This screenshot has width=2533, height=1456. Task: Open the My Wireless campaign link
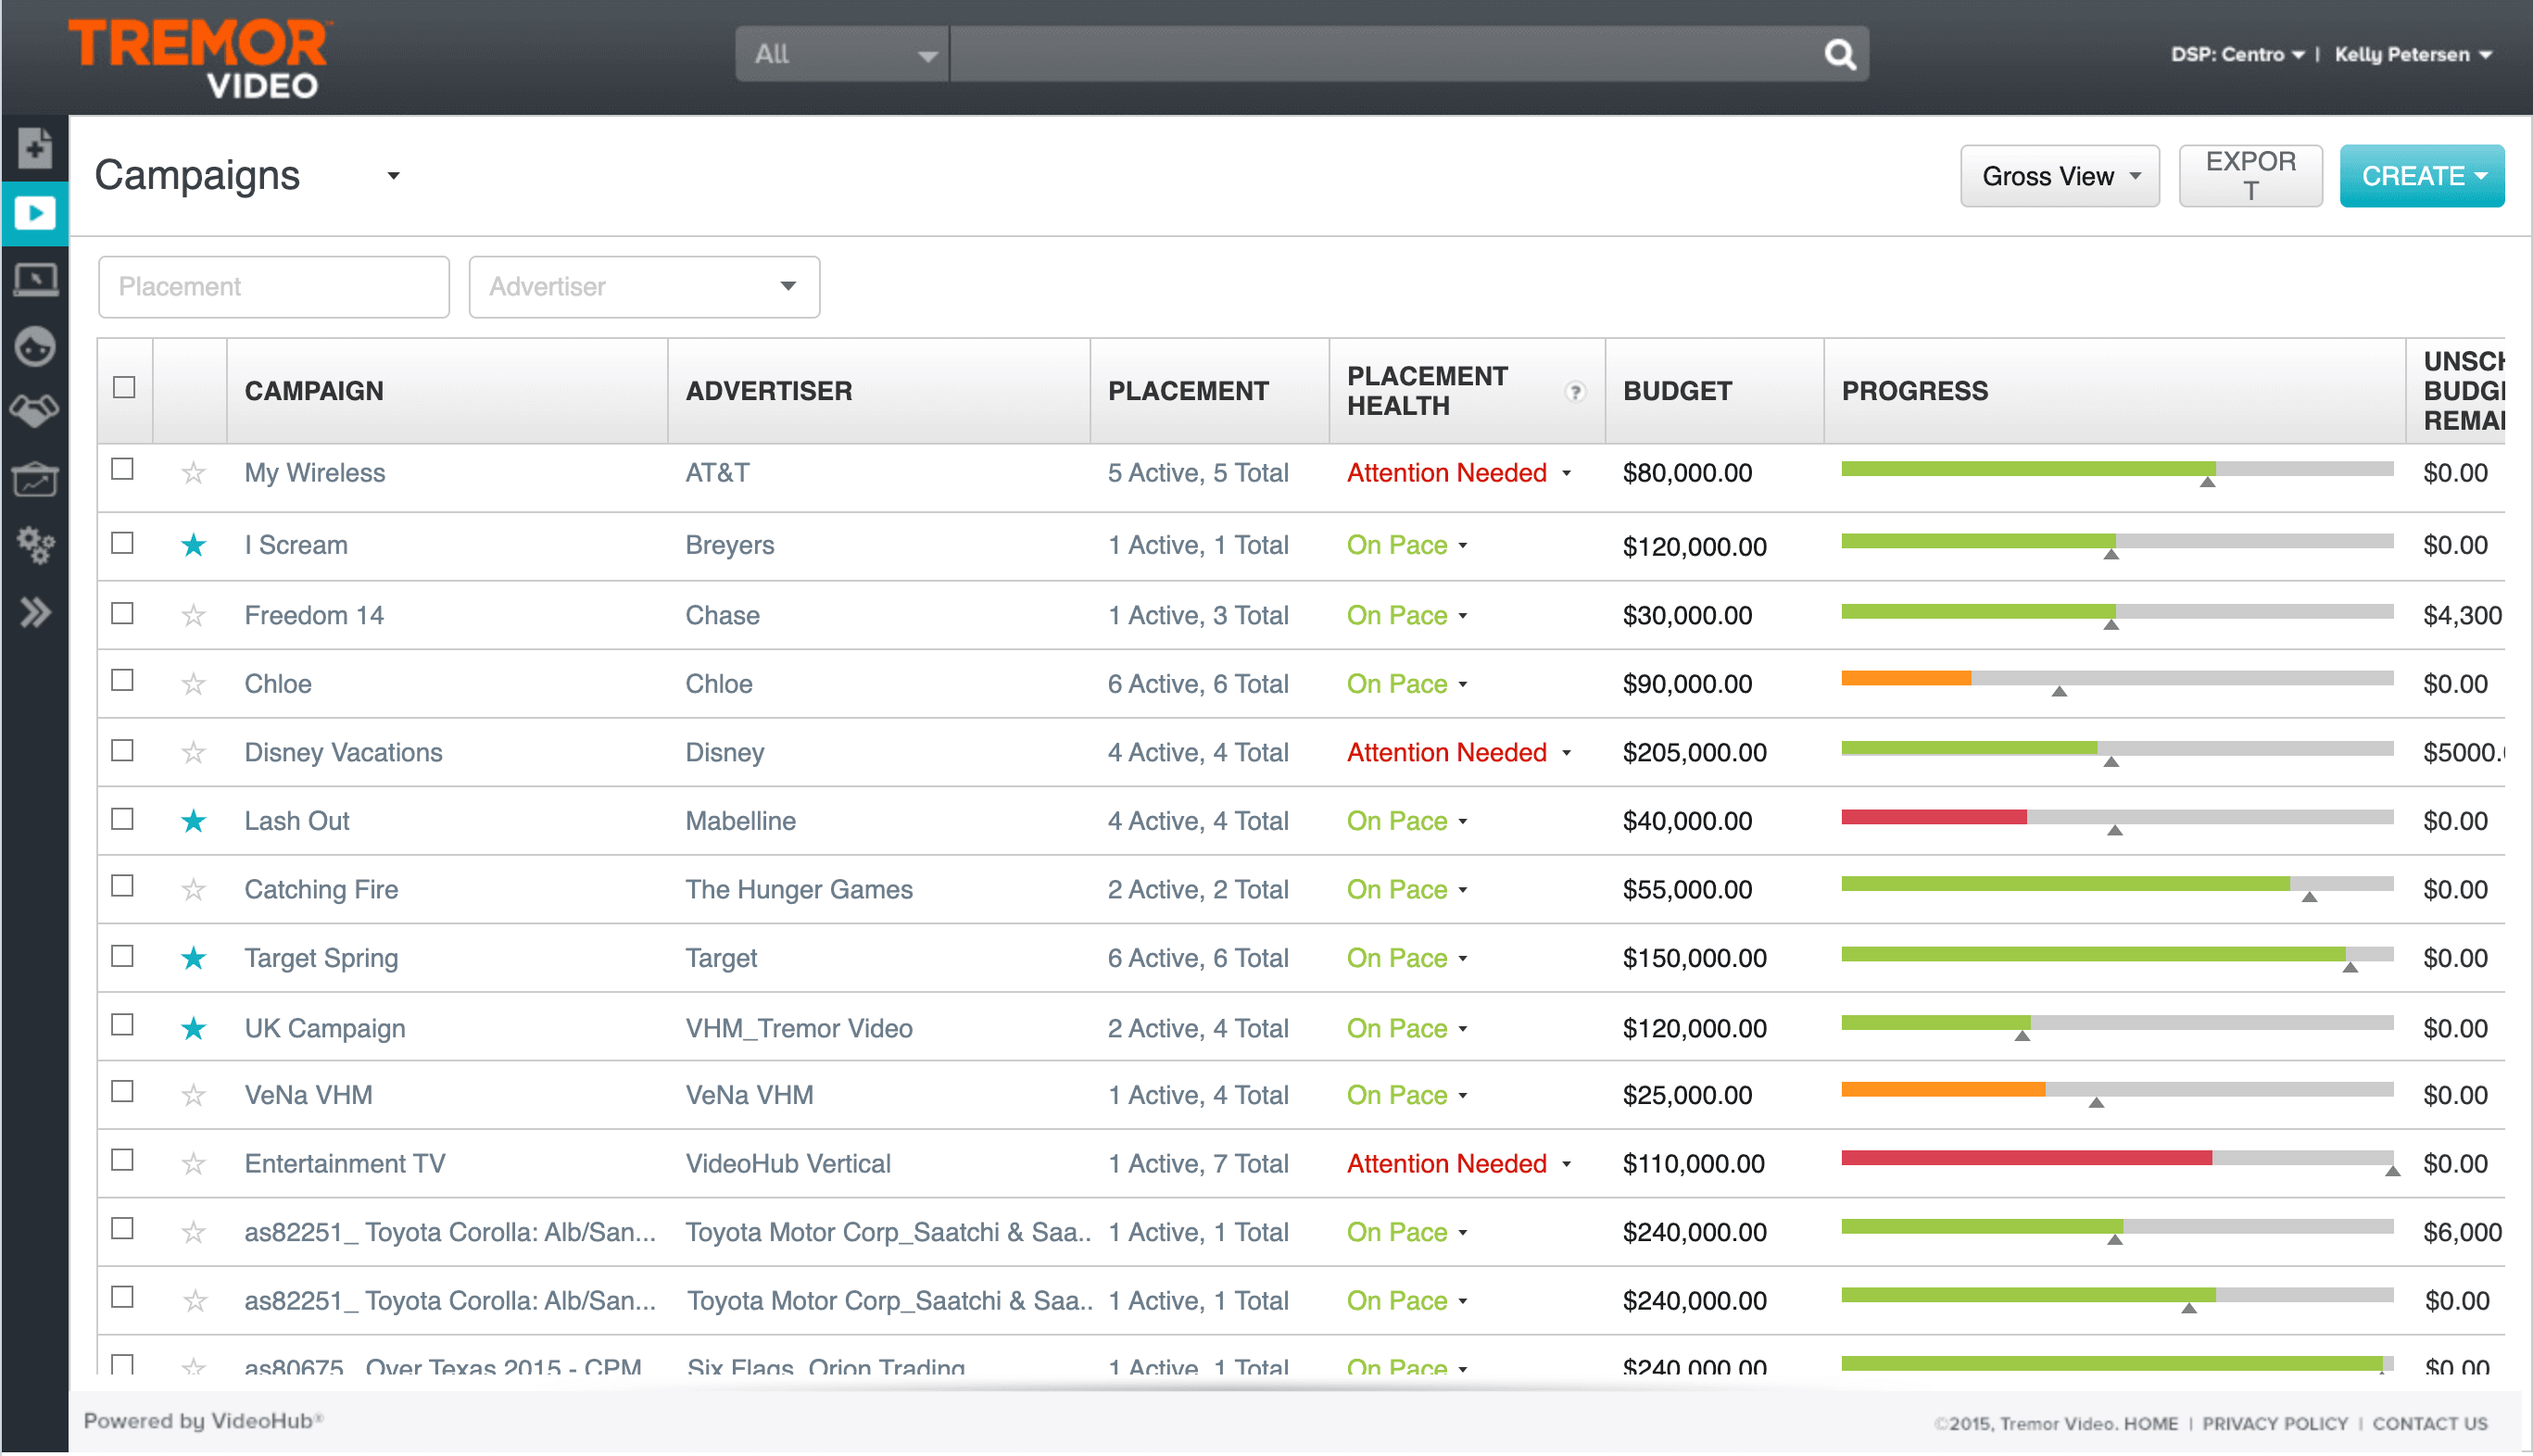pos(314,473)
